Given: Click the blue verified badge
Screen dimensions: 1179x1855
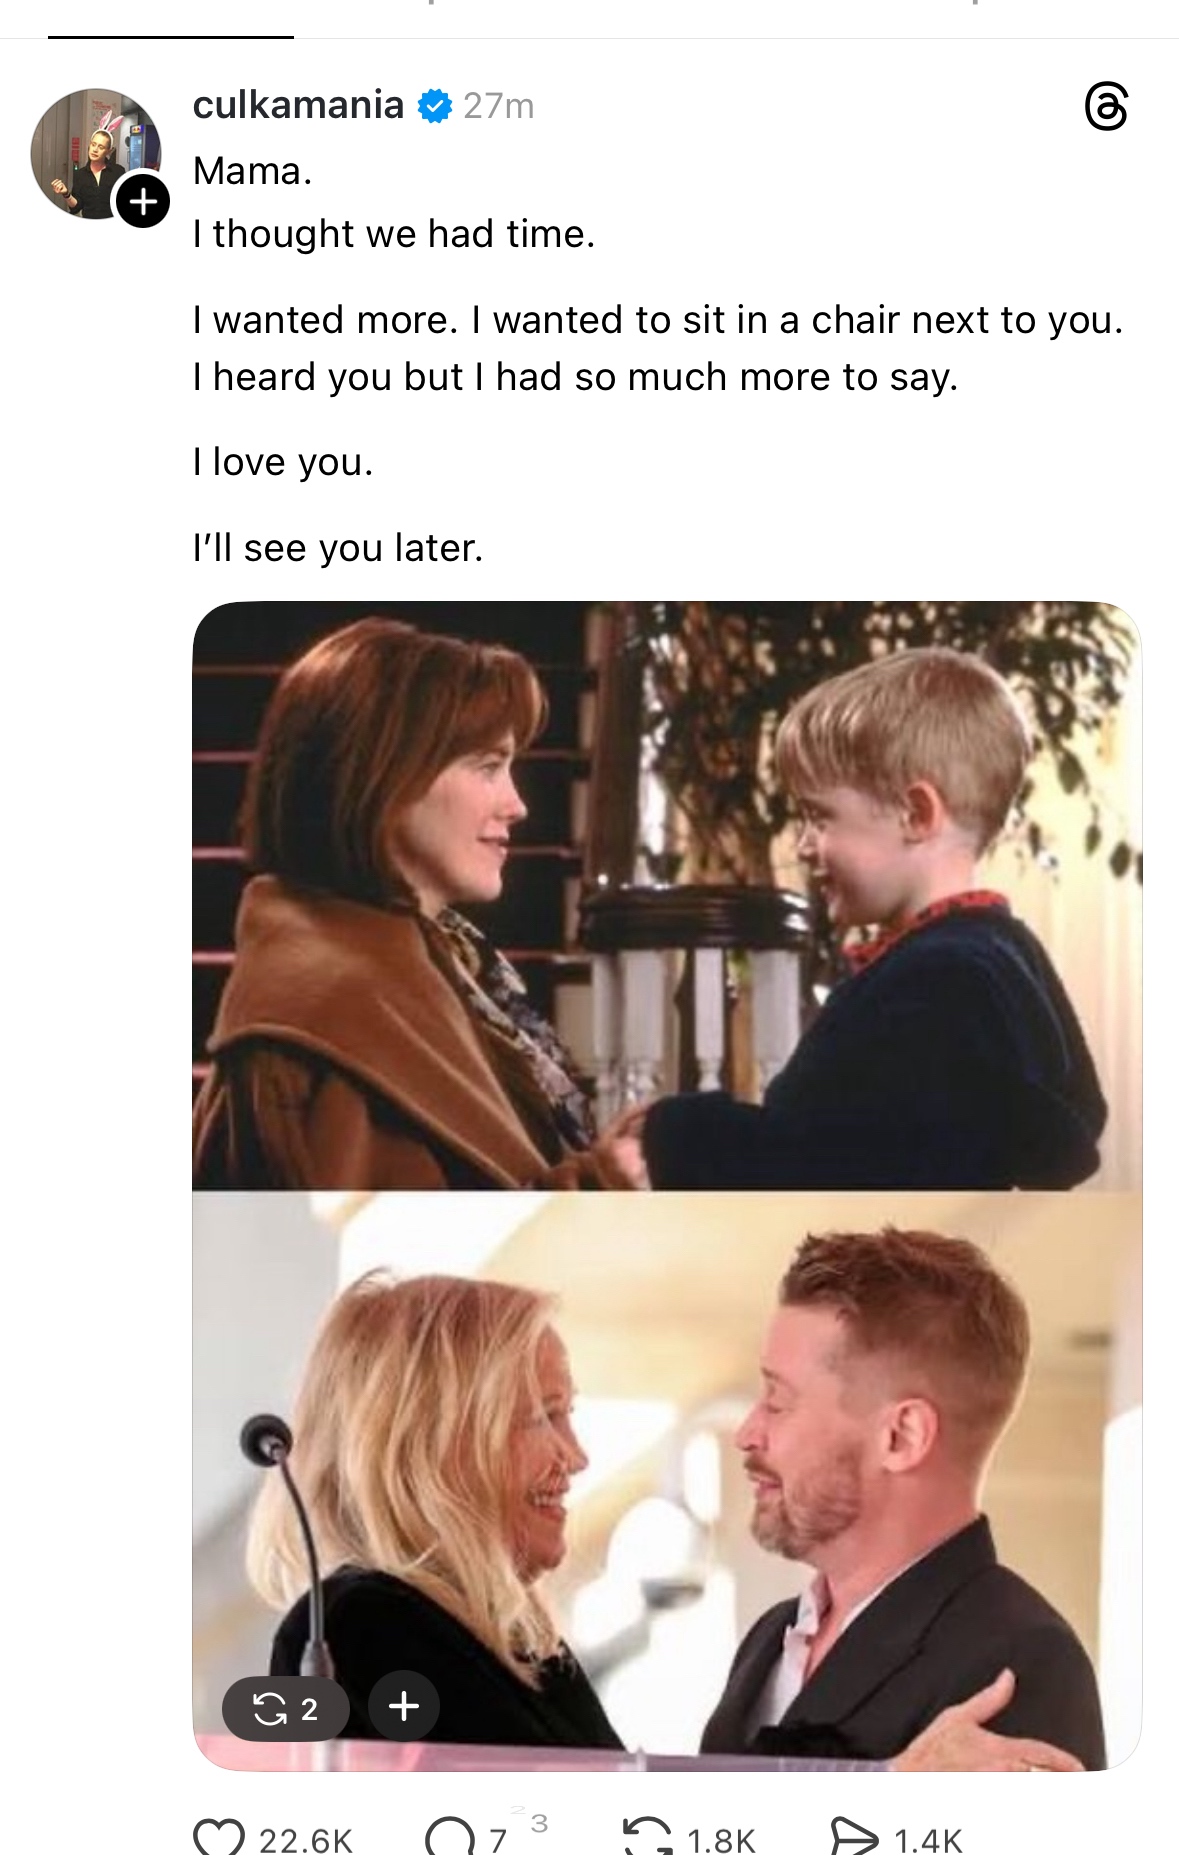Looking at the screenshot, I should click(x=434, y=105).
